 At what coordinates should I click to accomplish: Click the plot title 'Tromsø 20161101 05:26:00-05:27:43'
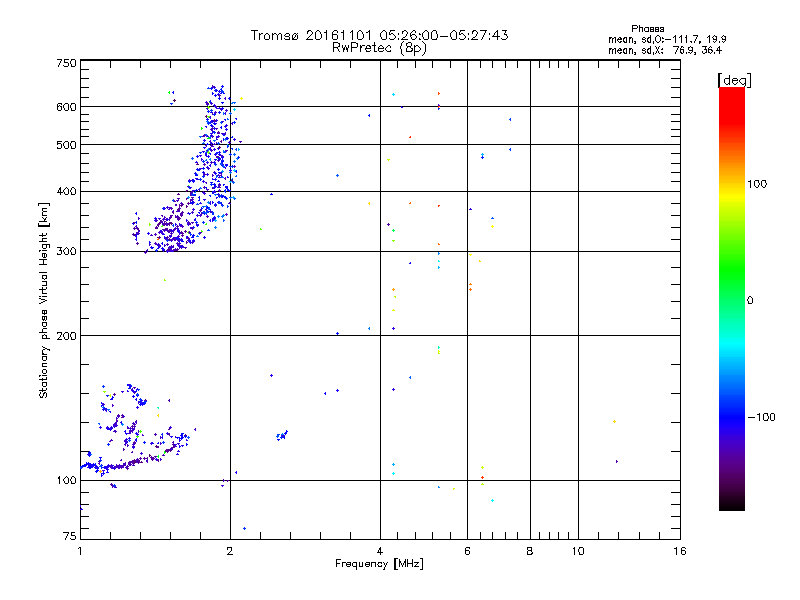(x=379, y=35)
